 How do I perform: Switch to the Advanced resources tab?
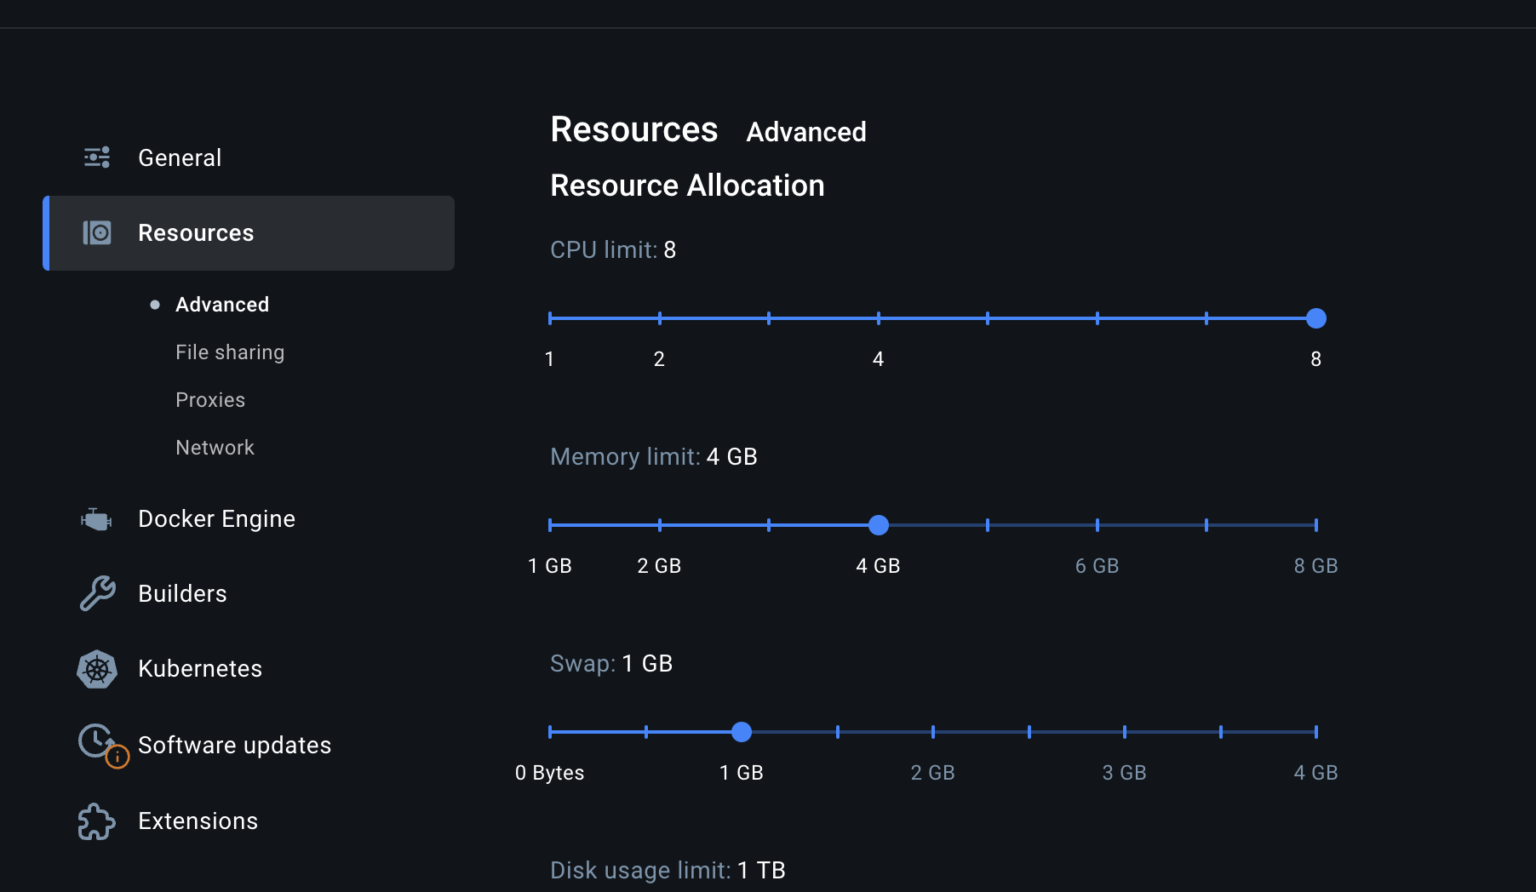(x=806, y=131)
